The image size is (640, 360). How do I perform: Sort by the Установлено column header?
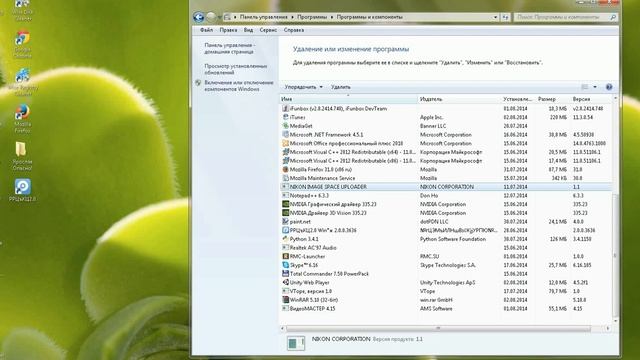[x=518, y=99]
